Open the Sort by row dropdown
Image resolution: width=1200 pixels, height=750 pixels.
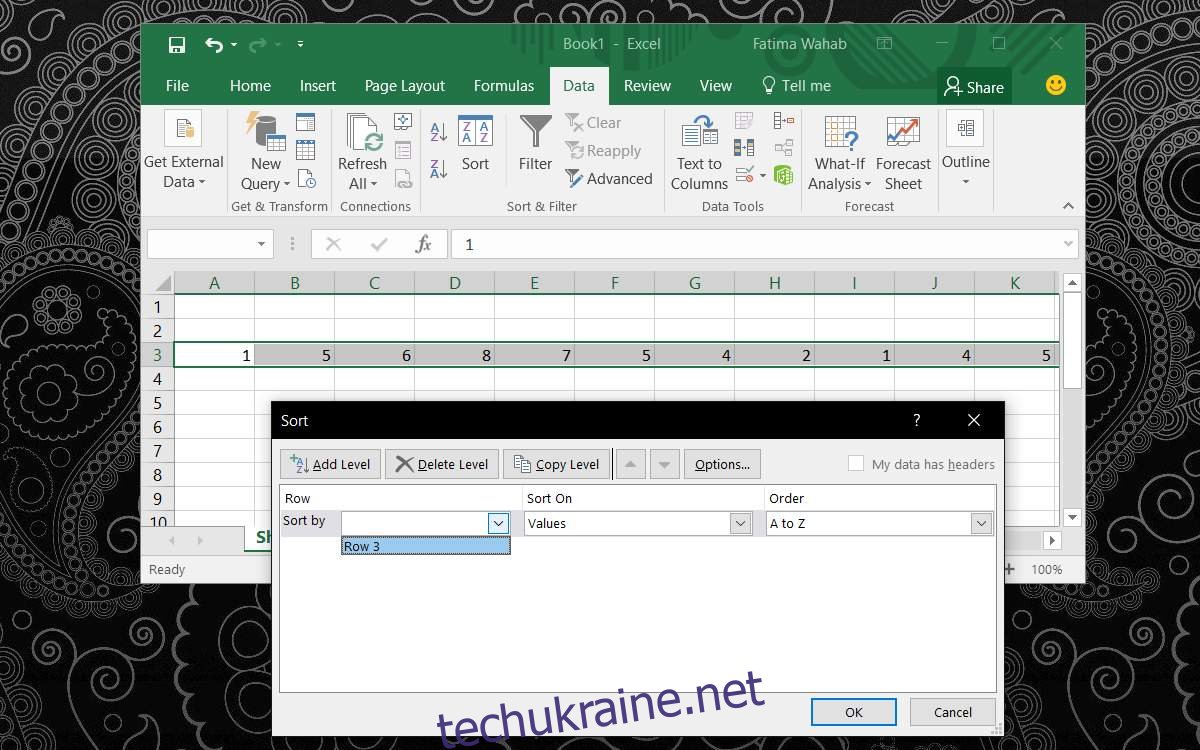(499, 523)
